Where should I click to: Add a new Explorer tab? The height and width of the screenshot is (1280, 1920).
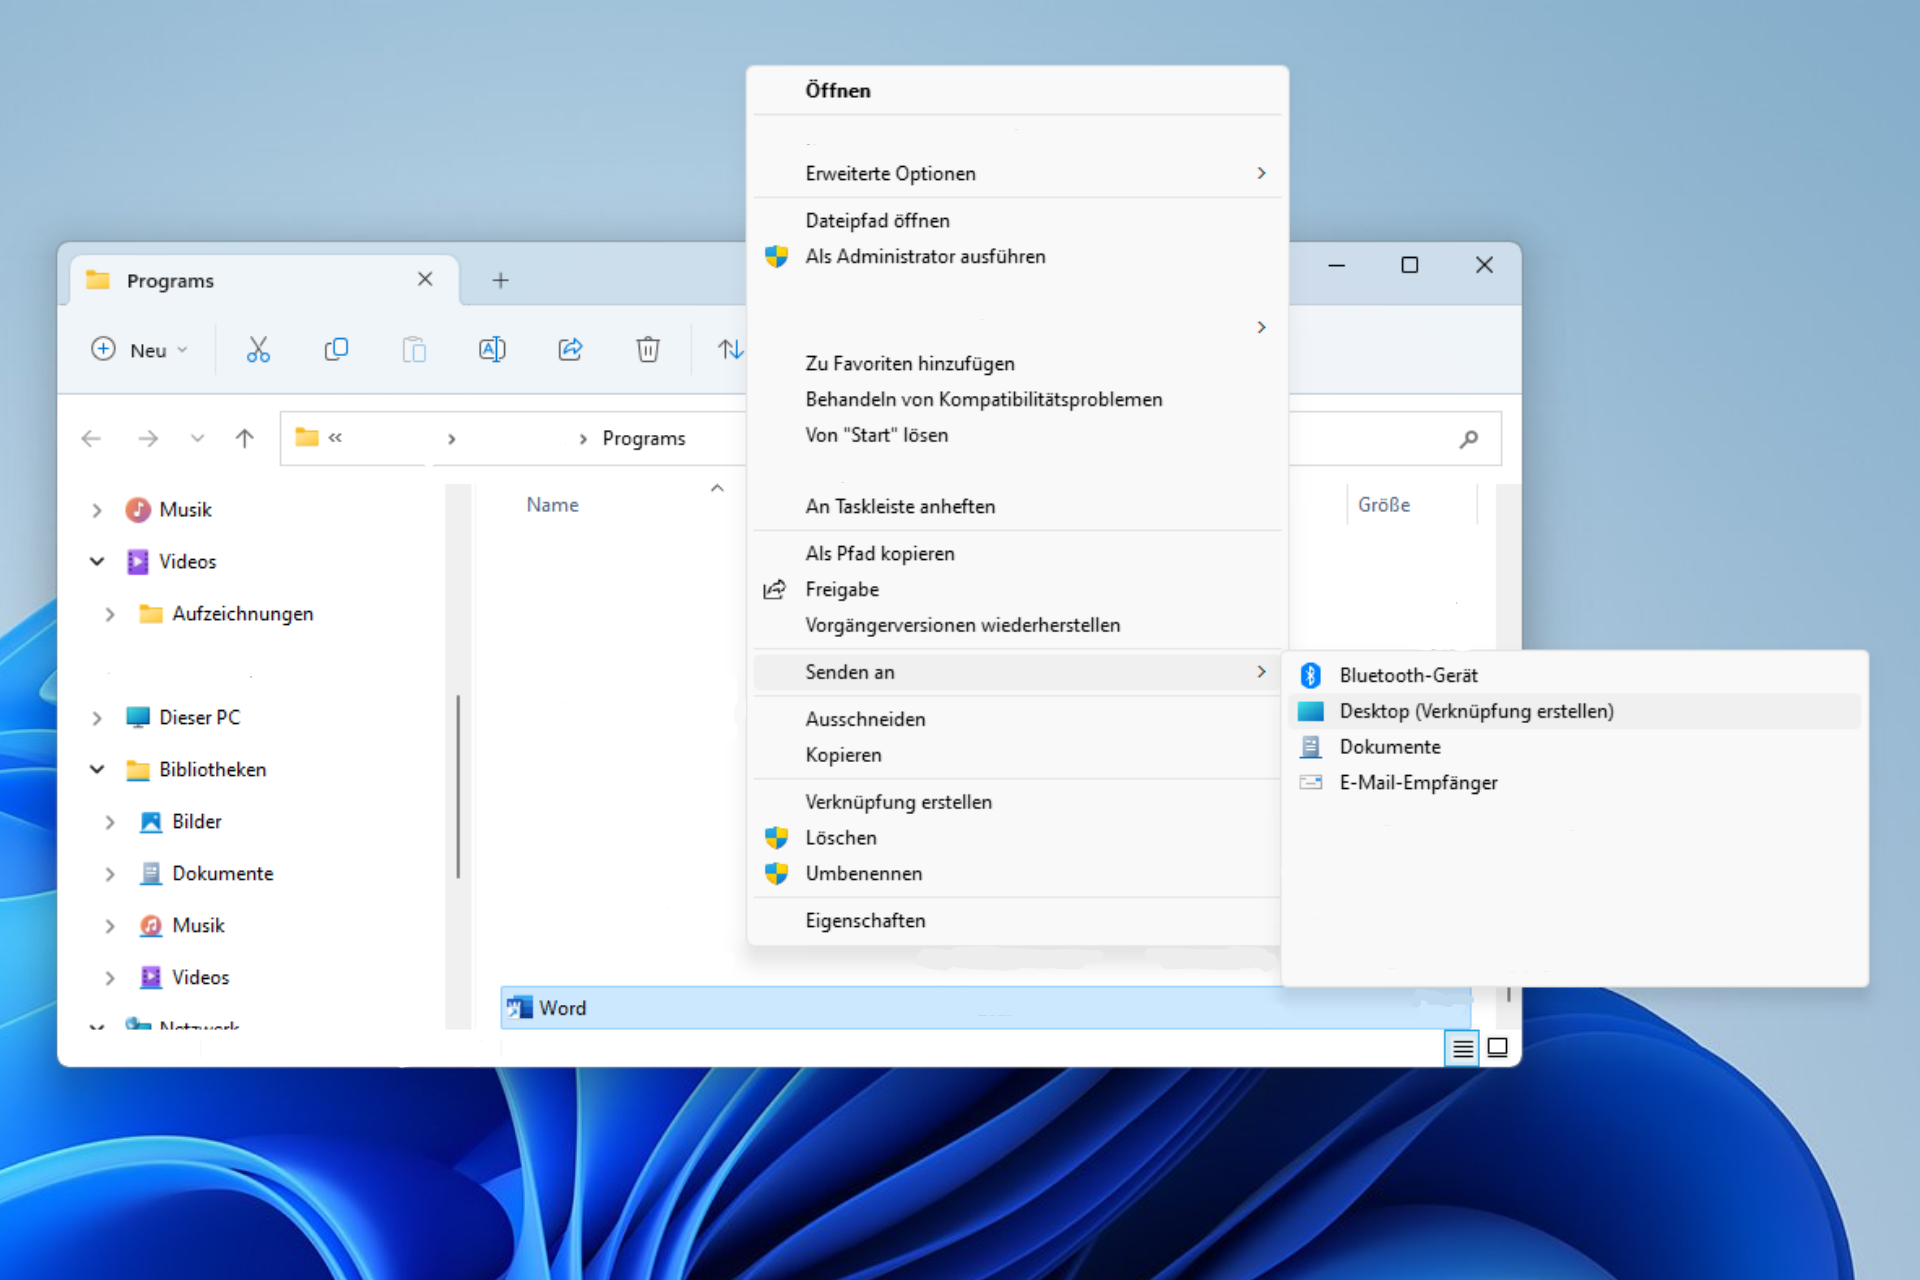click(501, 281)
